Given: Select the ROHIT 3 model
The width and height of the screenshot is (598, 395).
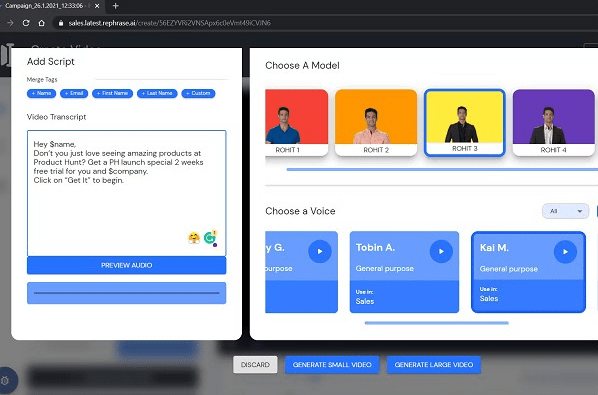Looking at the screenshot, I should click(x=465, y=122).
